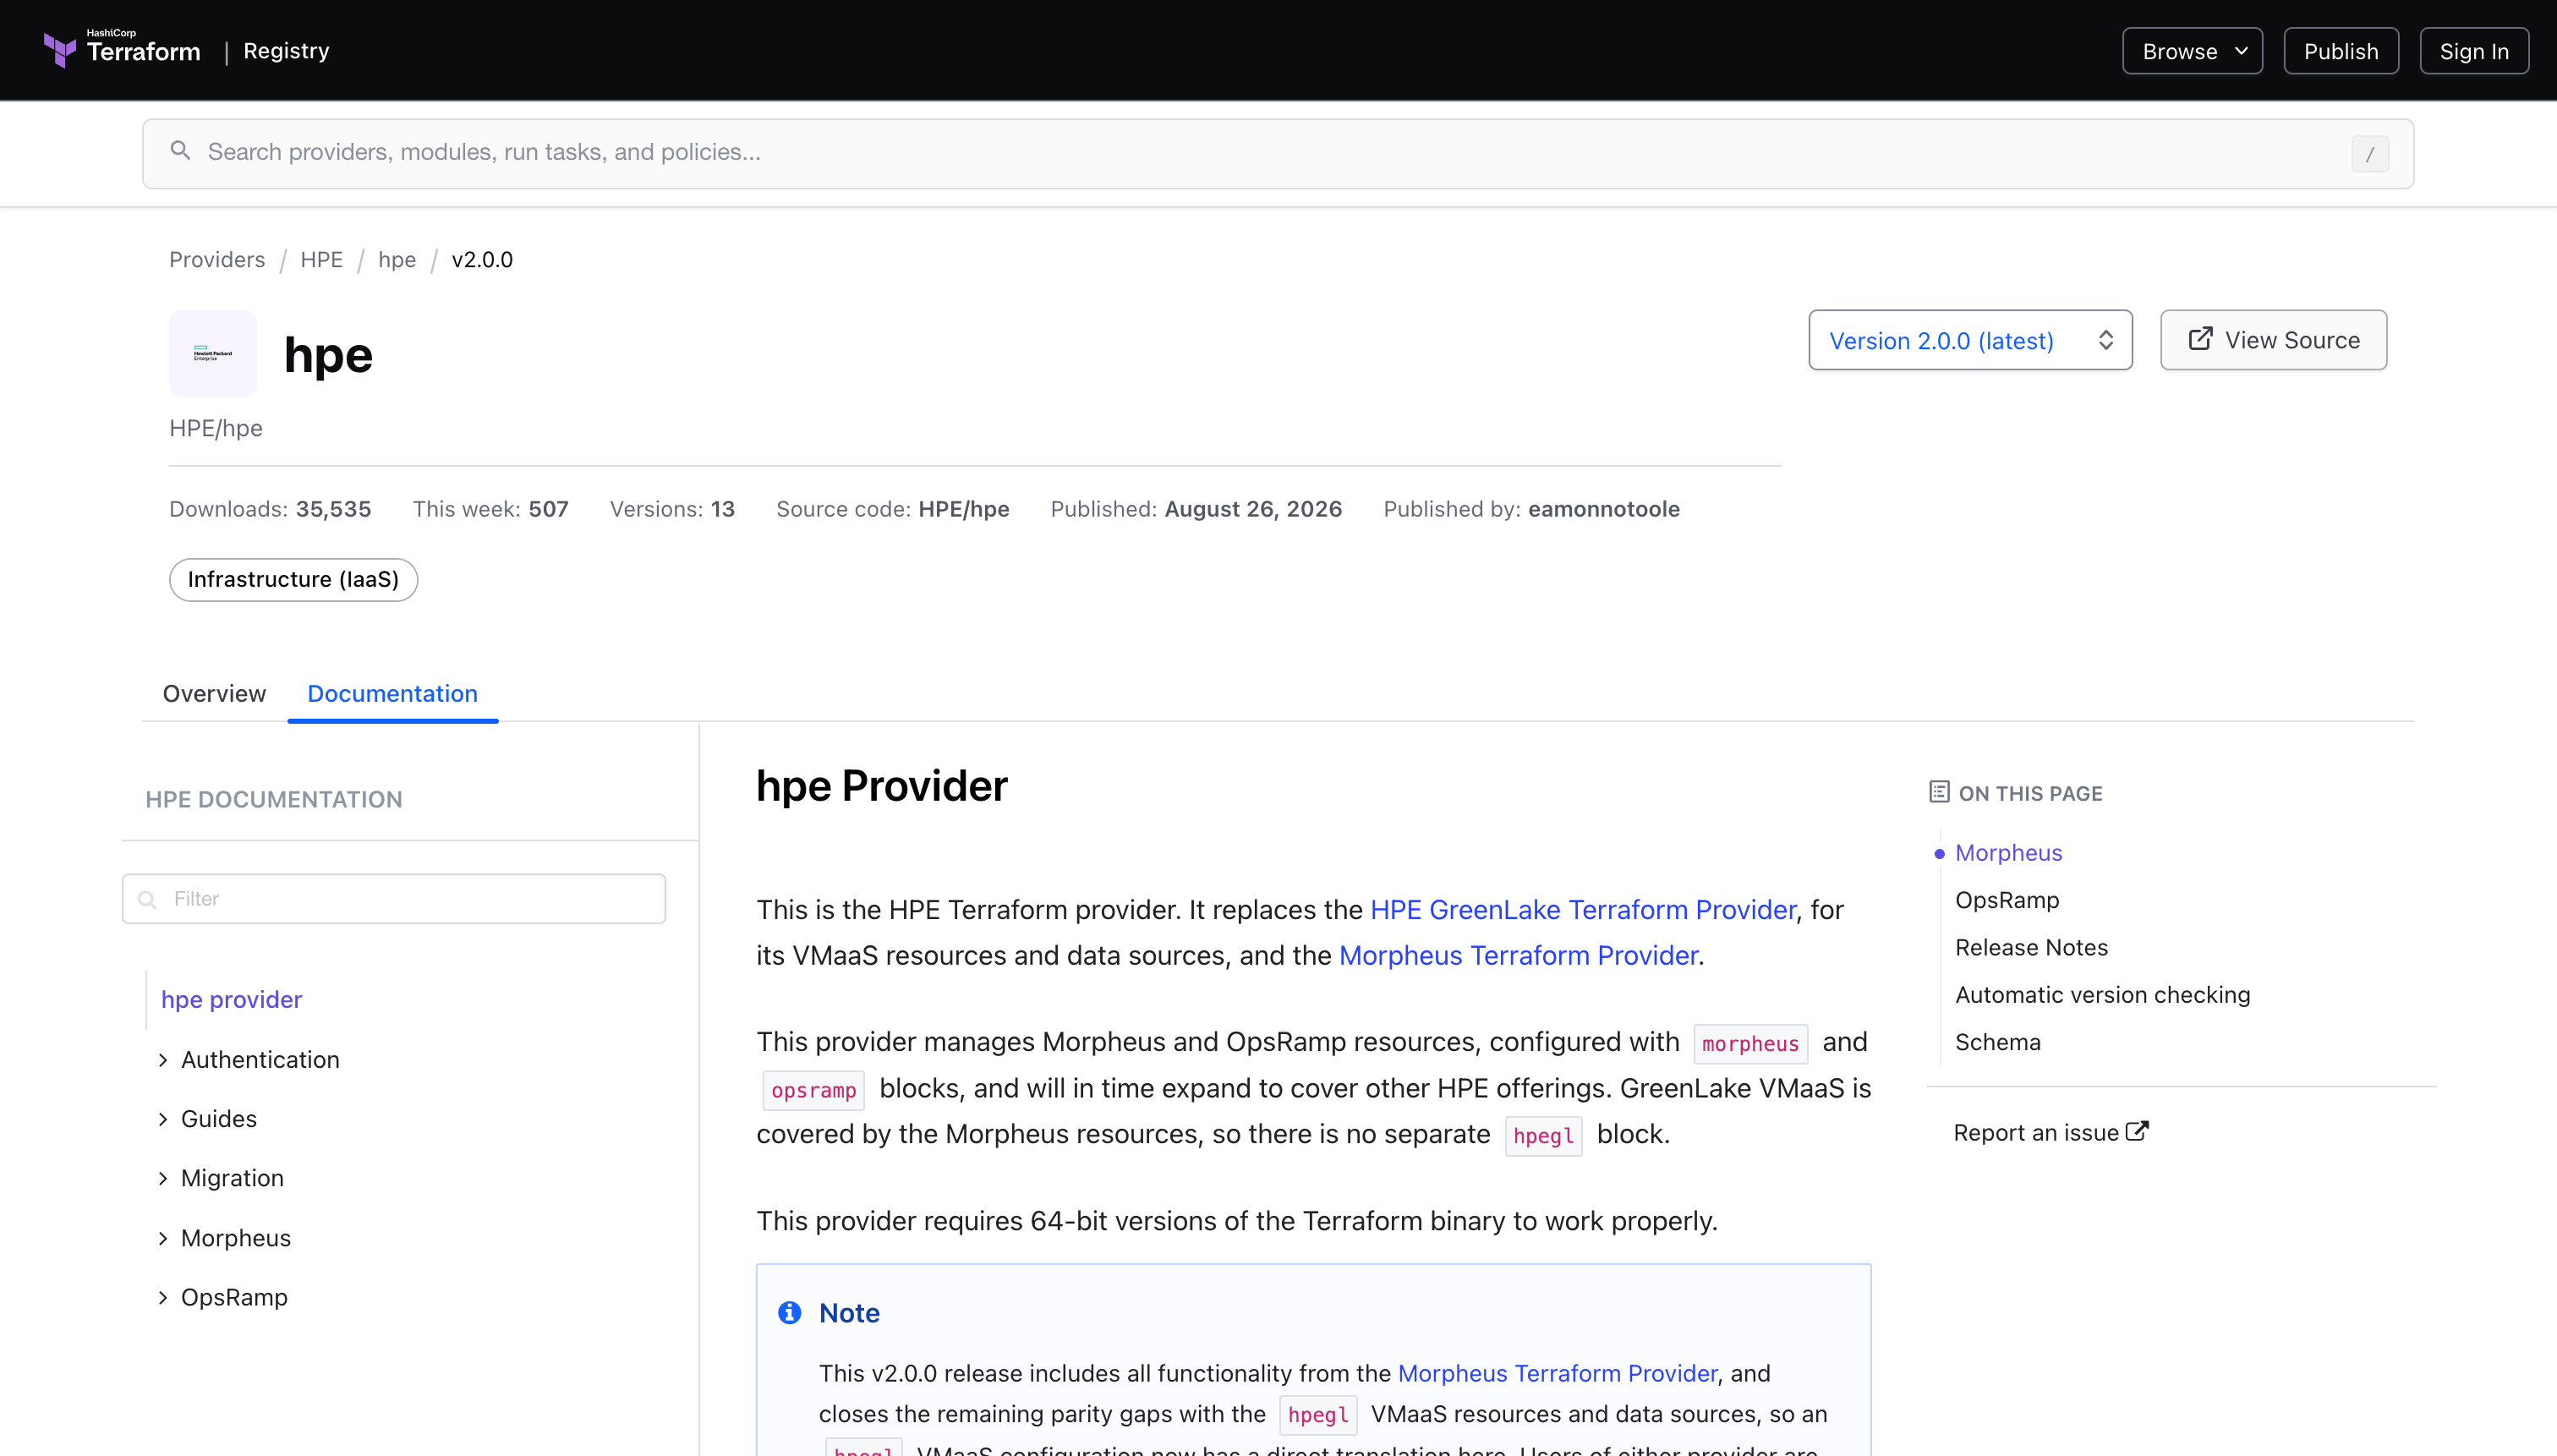Click the external link icon on View Source
The height and width of the screenshot is (1456, 2557).
click(x=2200, y=339)
